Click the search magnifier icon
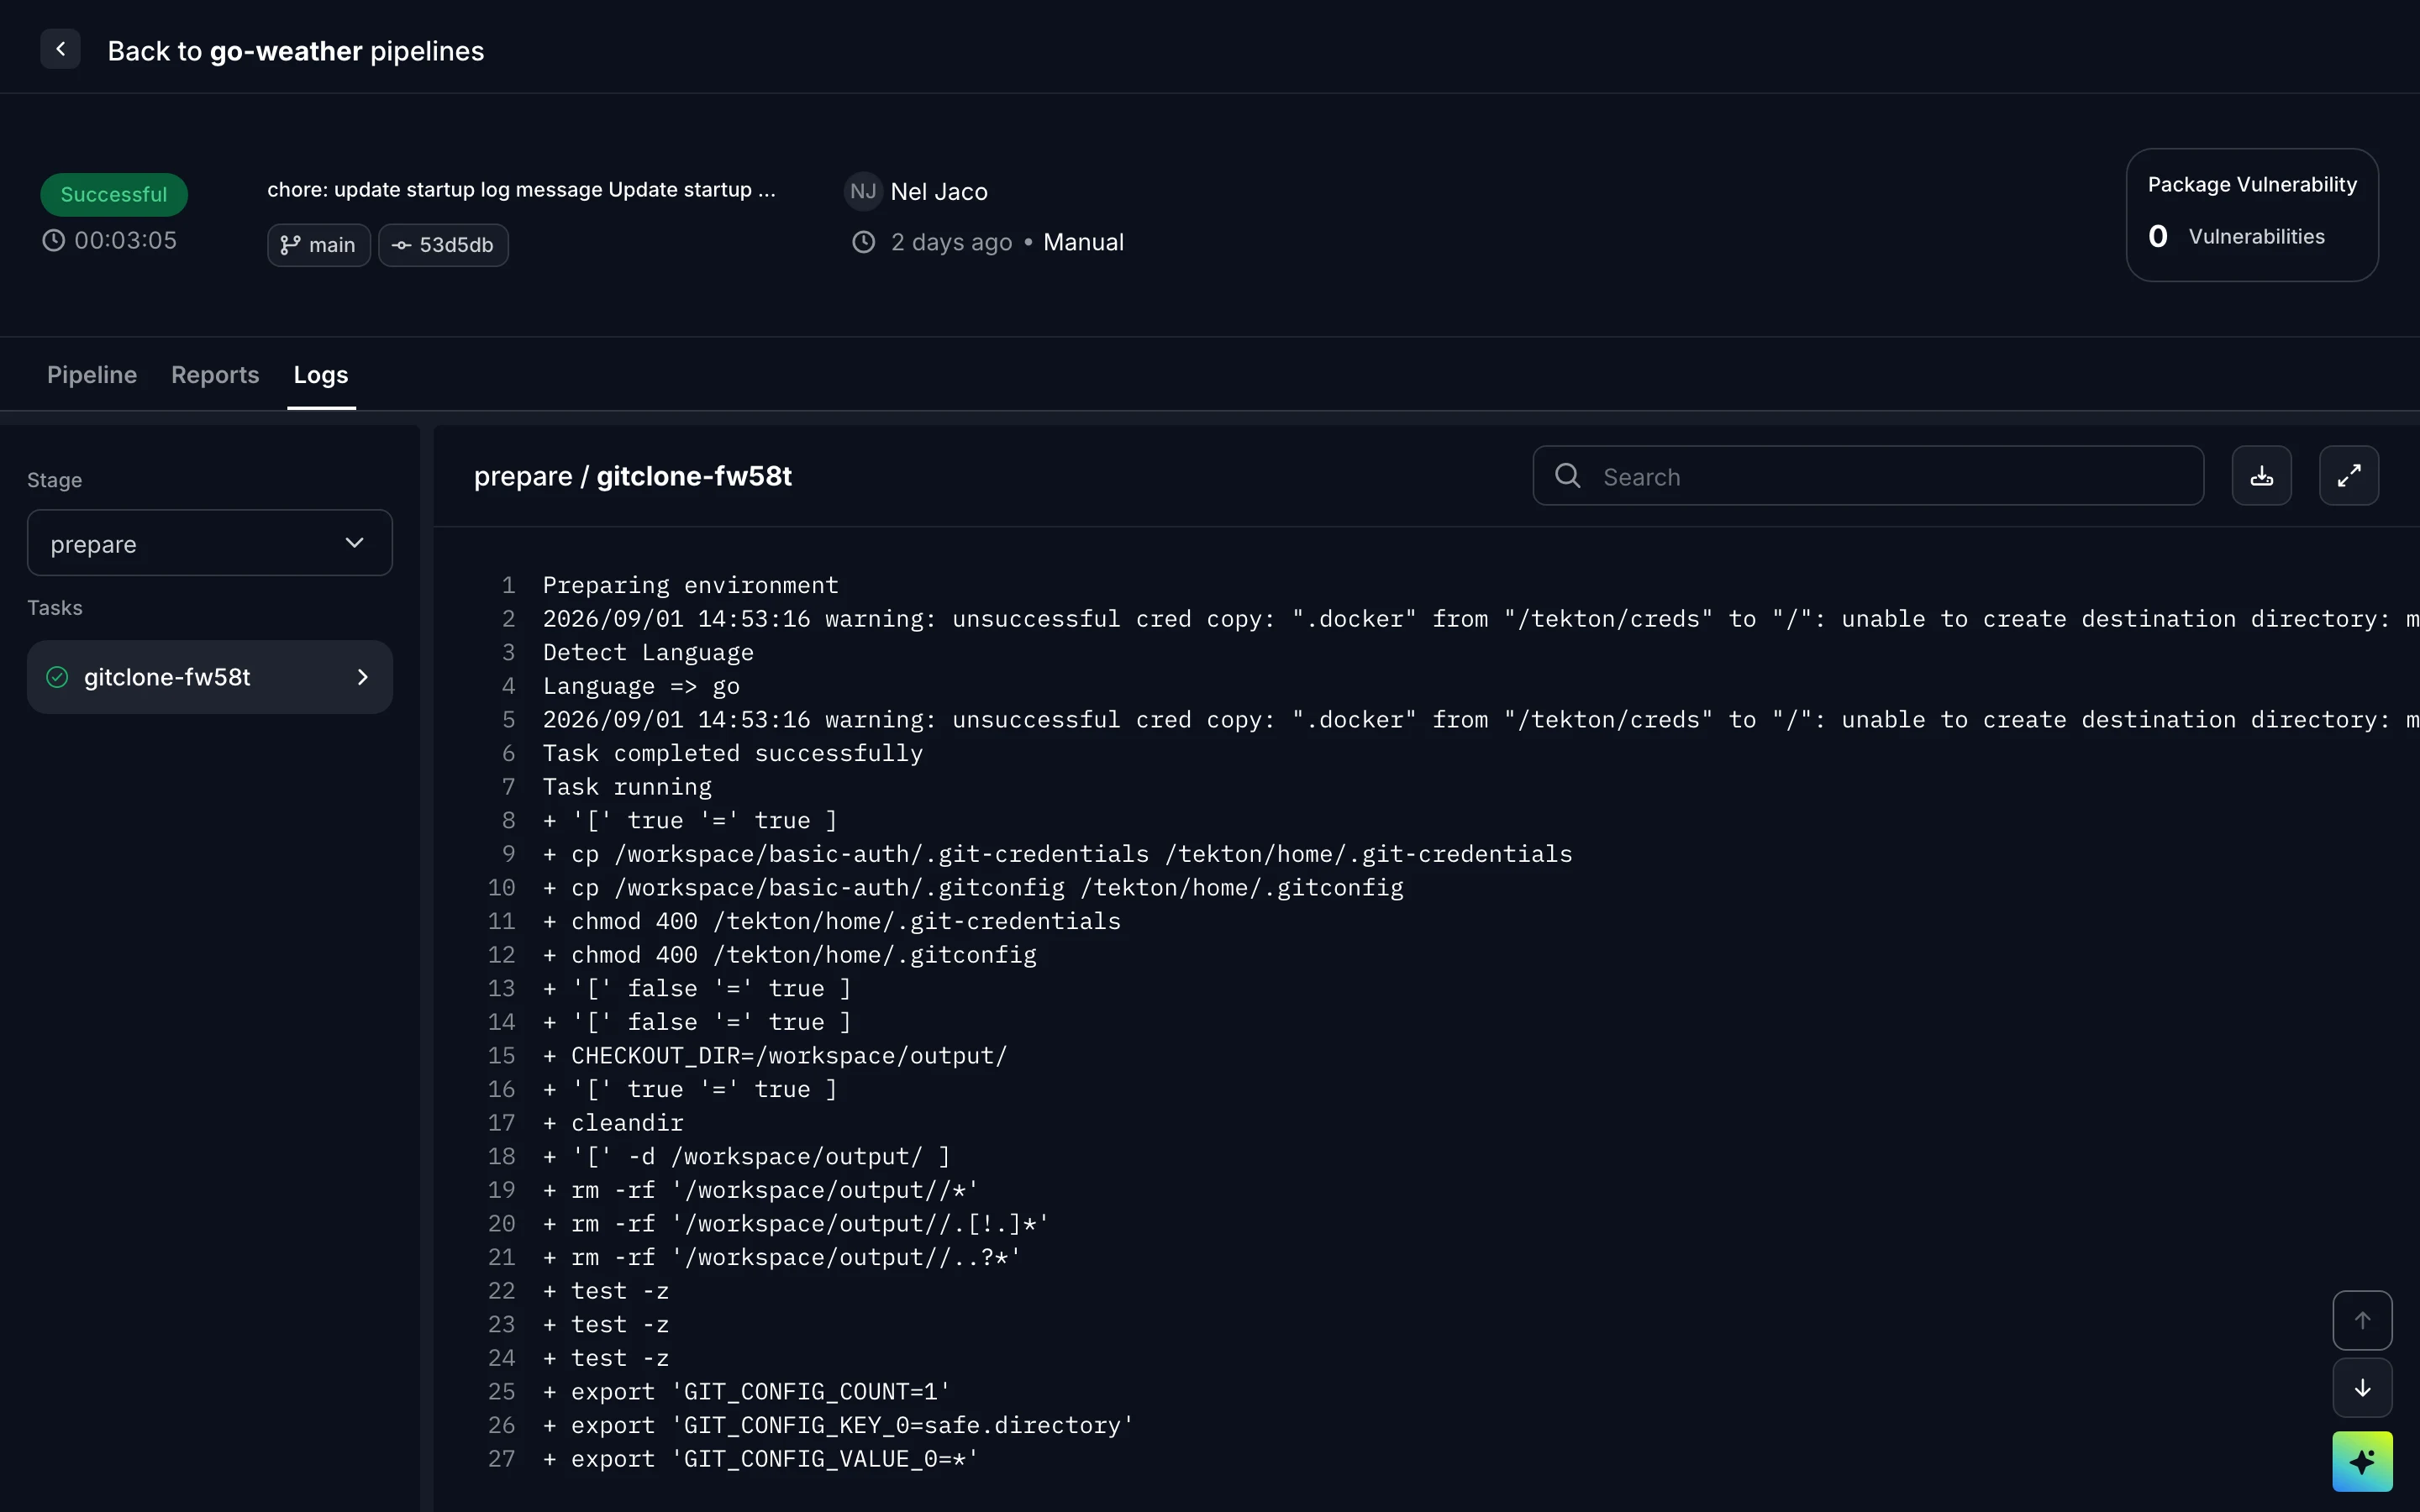Image resolution: width=2420 pixels, height=1512 pixels. pyautogui.click(x=1568, y=476)
